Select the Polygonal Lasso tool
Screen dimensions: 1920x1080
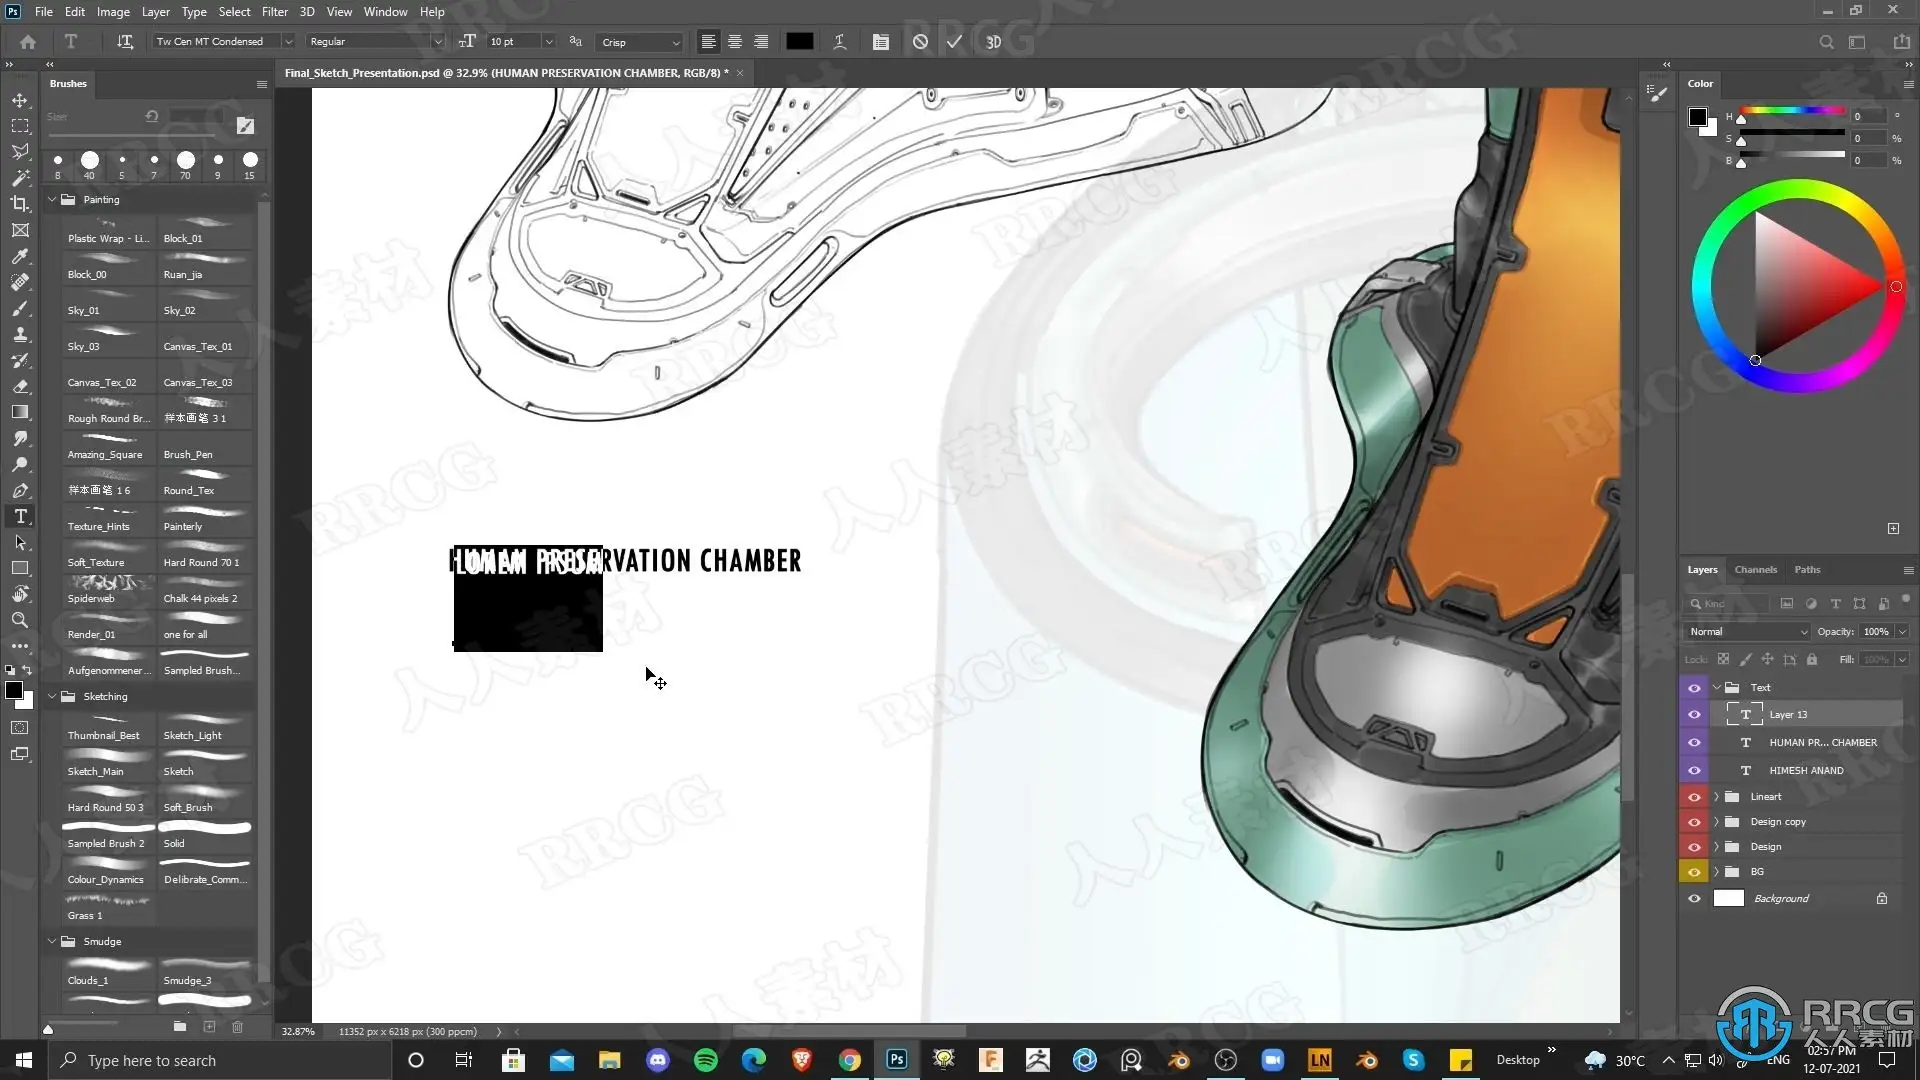coord(20,152)
